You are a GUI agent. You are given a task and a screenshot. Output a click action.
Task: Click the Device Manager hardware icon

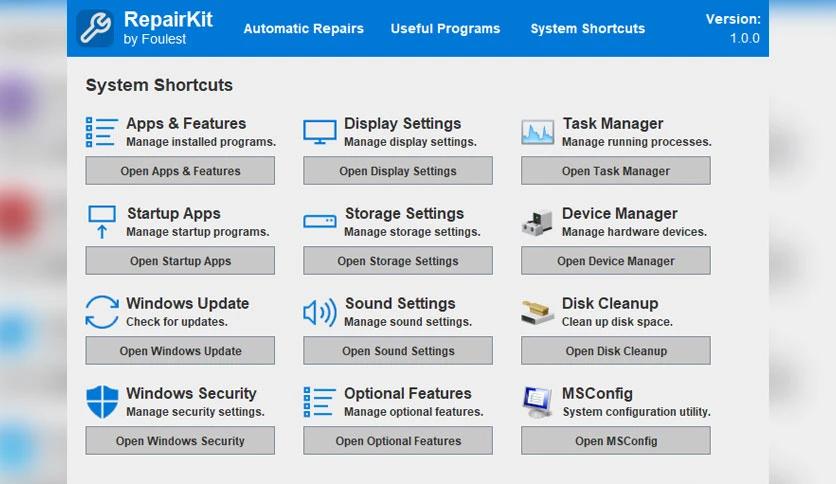tap(537, 222)
